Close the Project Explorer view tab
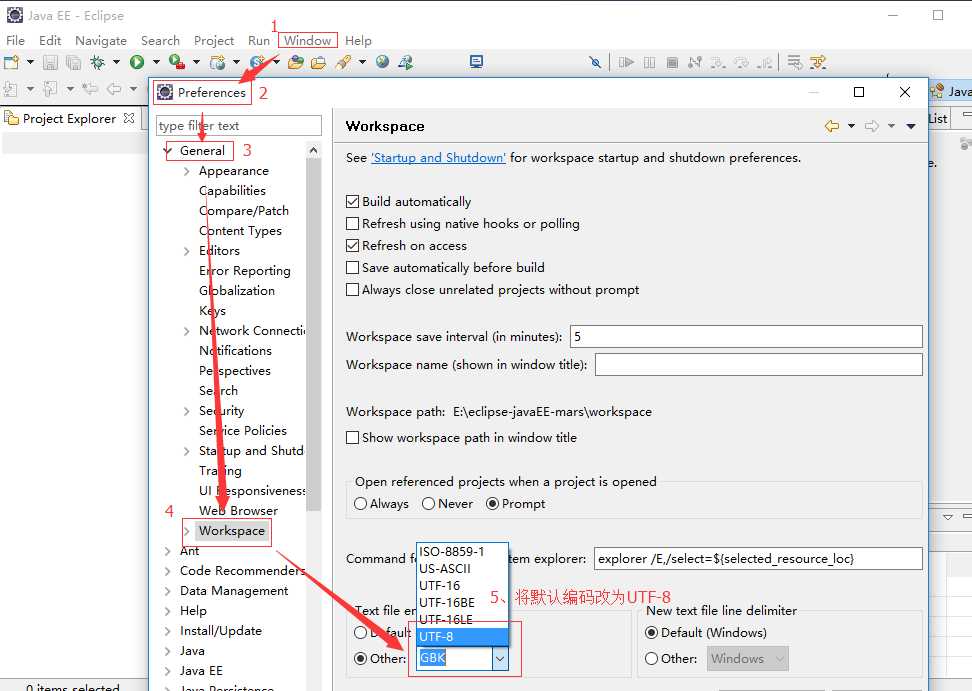The height and width of the screenshot is (691, 972). pyautogui.click(x=129, y=118)
